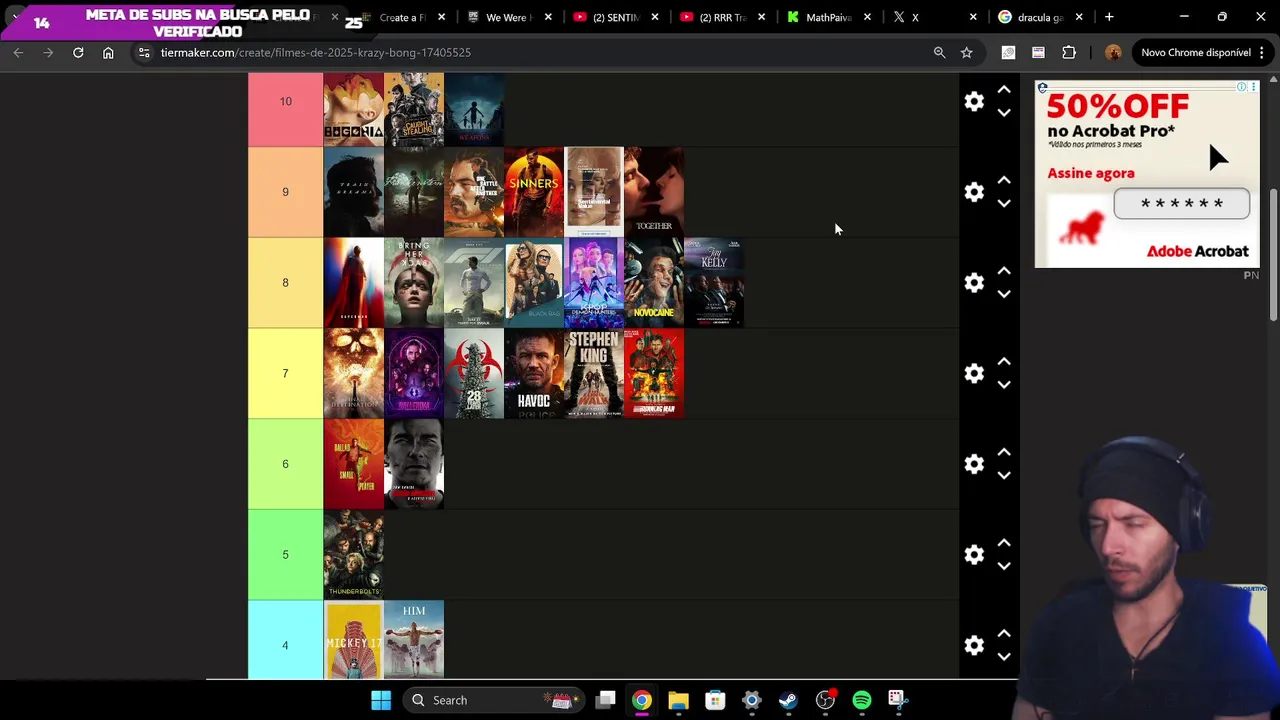Open Steam from the taskbar
The width and height of the screenshot is (1280, 720).
click(x=788, y=700)
